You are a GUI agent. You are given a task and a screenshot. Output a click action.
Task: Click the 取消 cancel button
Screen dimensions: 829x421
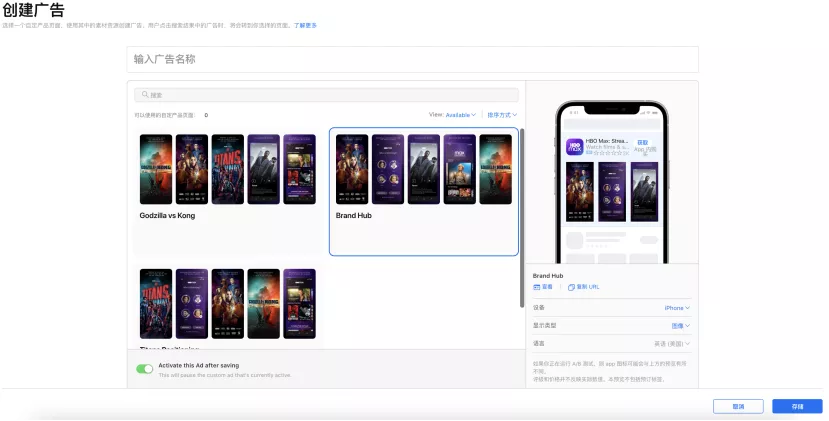(738, 406)
